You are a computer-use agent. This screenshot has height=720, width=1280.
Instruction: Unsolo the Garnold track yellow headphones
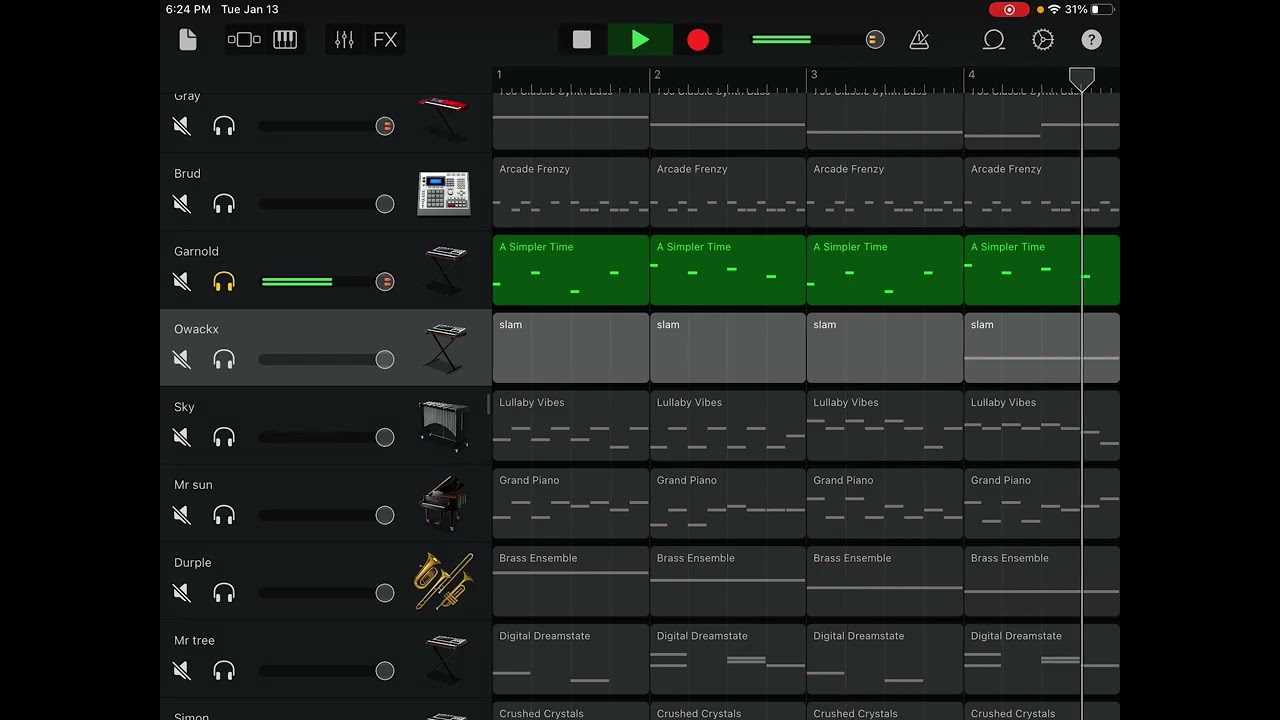click(224, 282)
